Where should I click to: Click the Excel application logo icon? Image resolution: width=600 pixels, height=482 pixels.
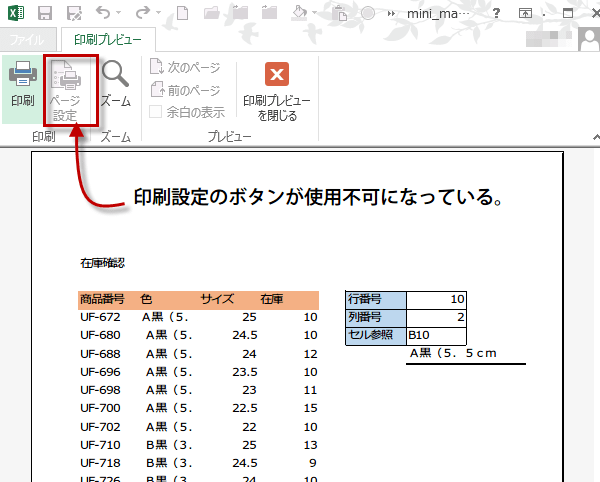[17, 13]
